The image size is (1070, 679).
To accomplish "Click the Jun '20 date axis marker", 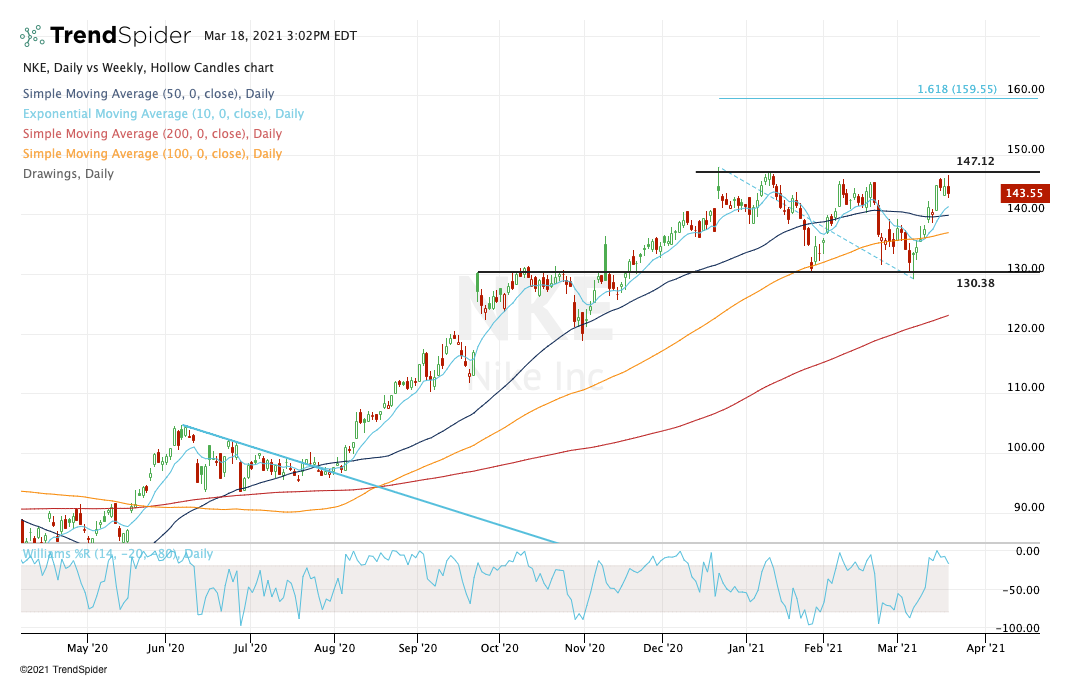I will [165, 648].
